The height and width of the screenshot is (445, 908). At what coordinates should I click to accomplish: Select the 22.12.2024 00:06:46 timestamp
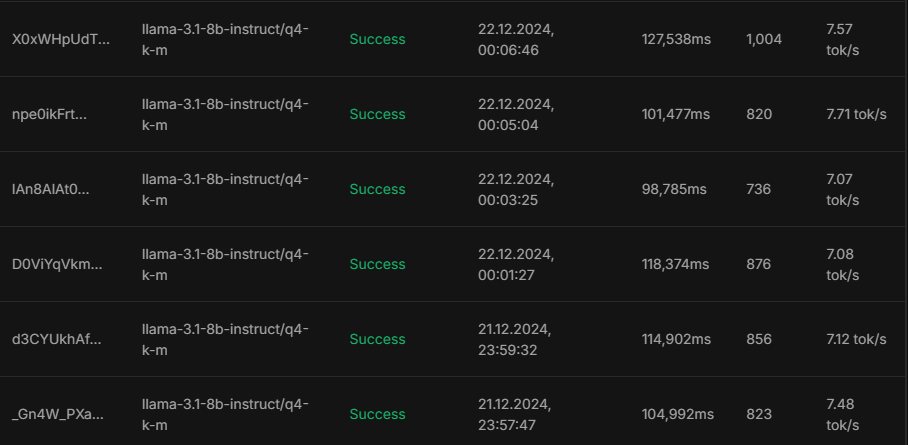pos(516,39)
